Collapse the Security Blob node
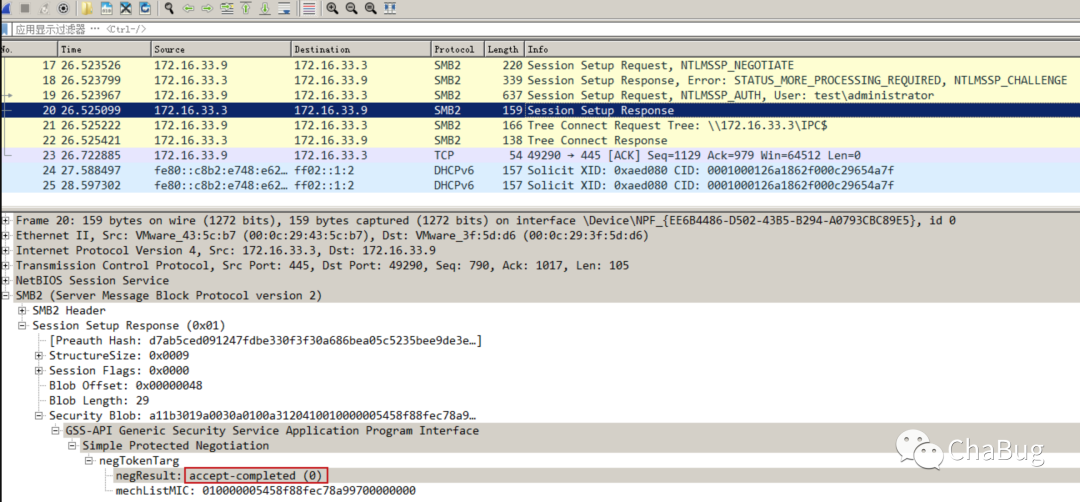1080x502 pixels. click(x=39, y=416)
